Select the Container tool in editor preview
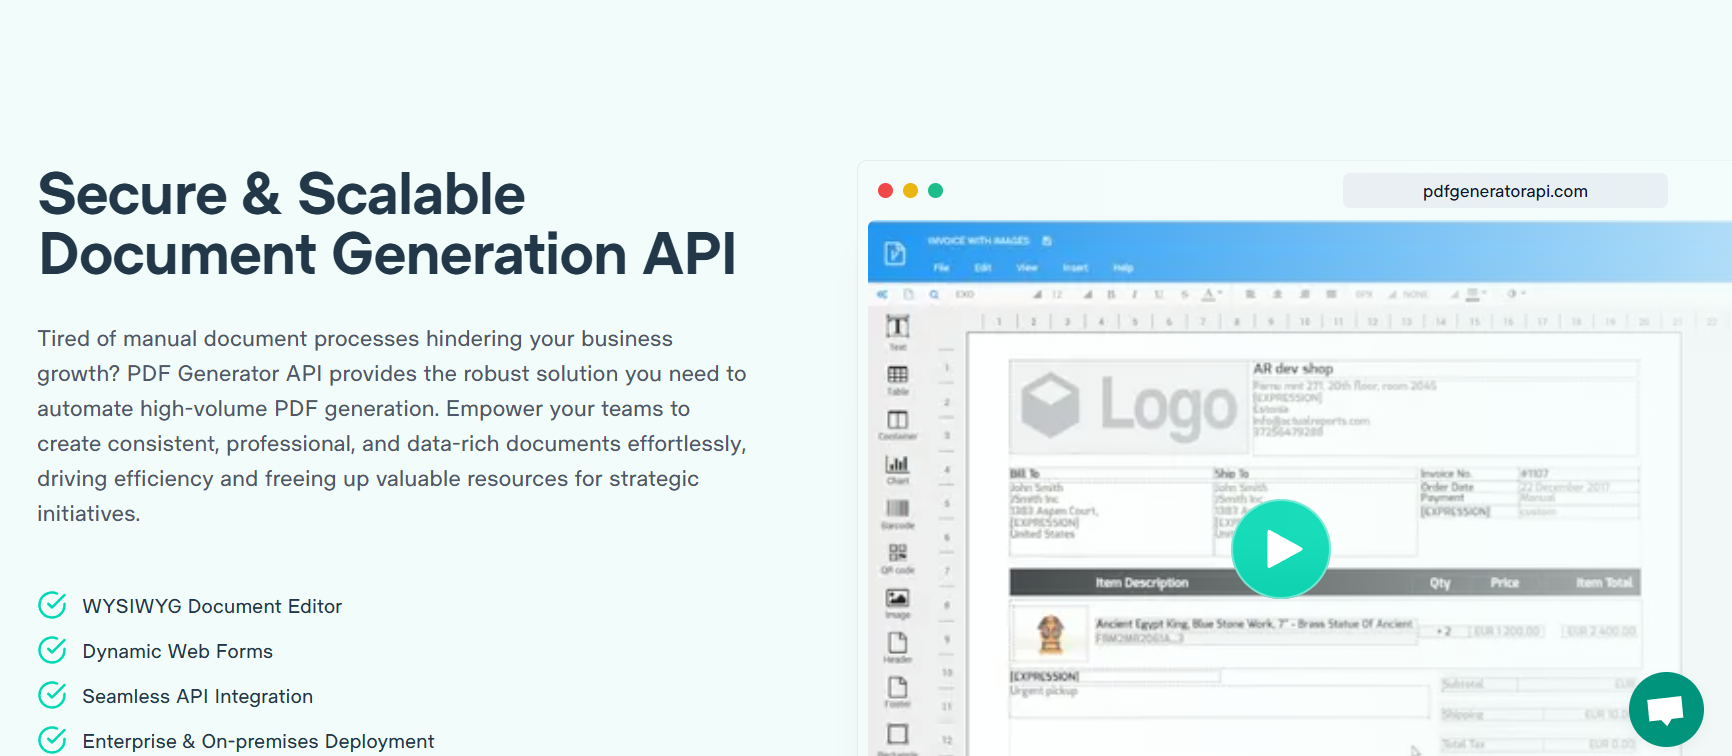 pos(898,424)
